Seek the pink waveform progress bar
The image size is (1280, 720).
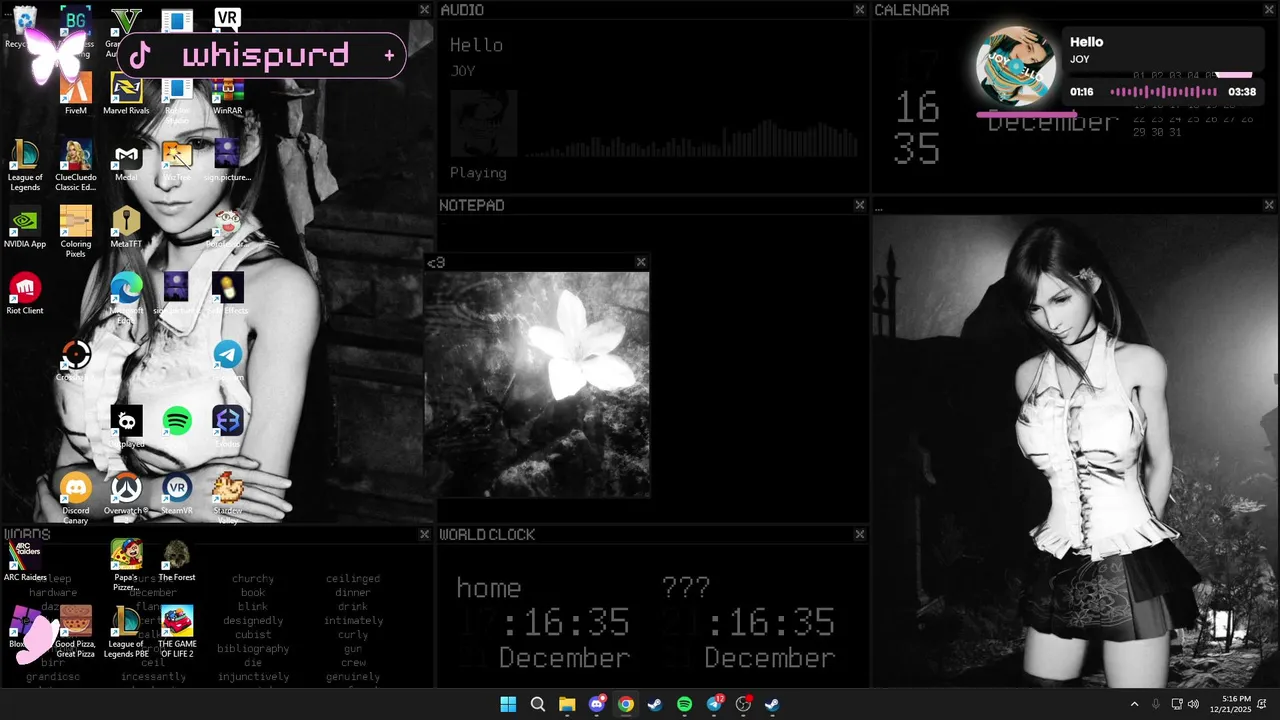pos(1163,92)
